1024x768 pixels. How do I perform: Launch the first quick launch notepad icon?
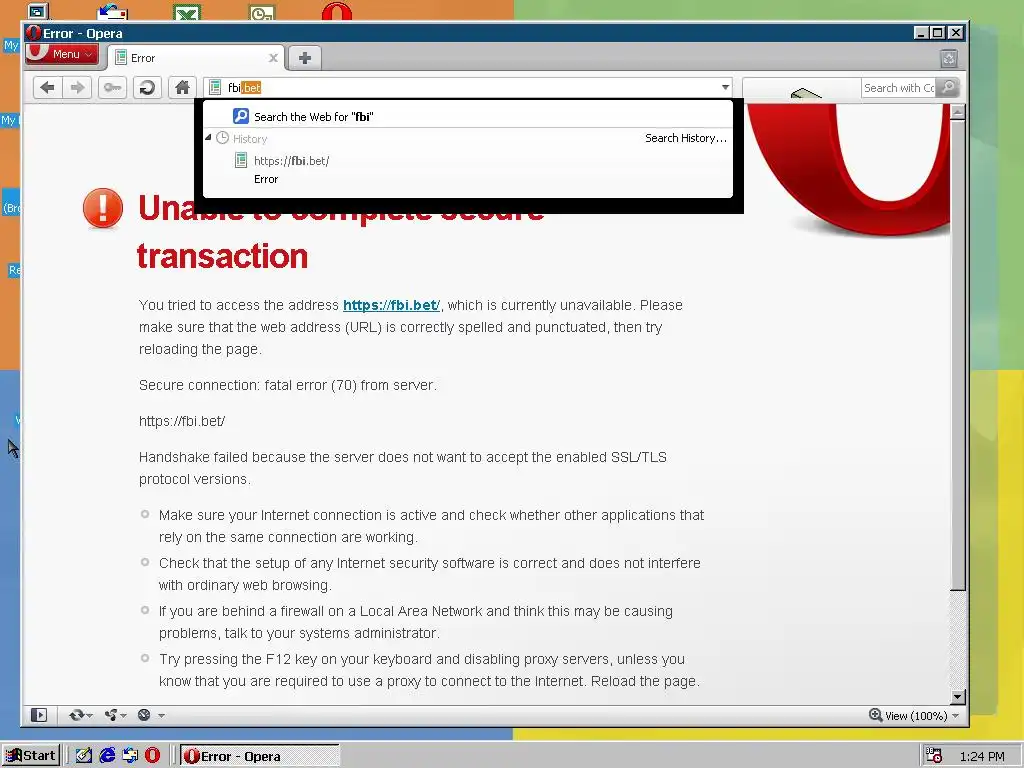click(84, 756)
